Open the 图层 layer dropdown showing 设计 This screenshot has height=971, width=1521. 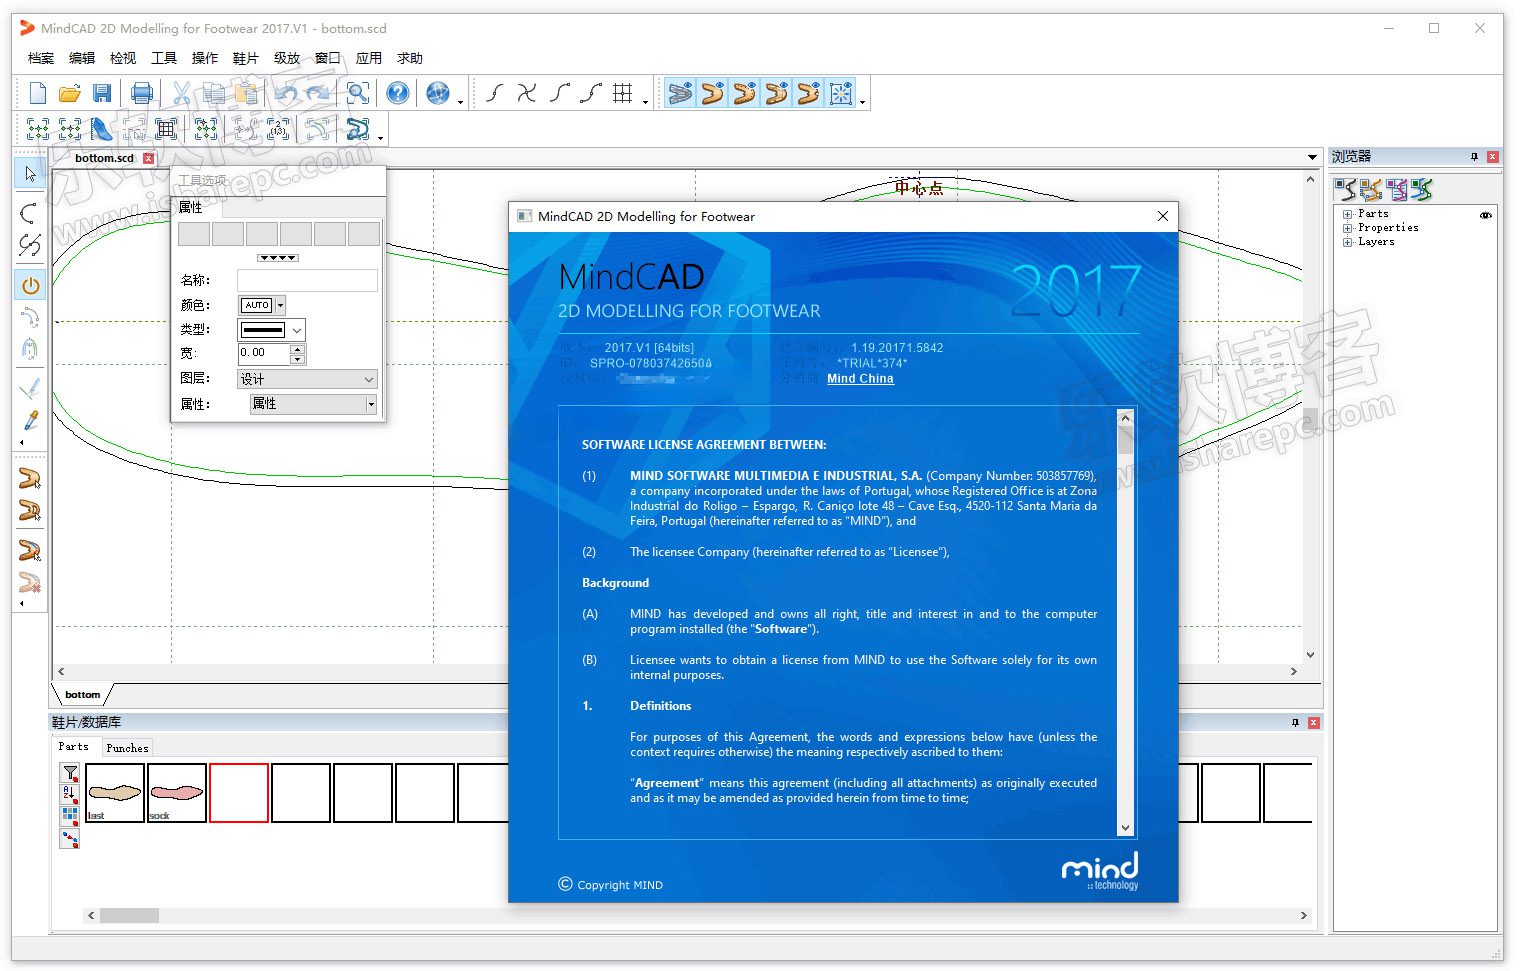307,380
